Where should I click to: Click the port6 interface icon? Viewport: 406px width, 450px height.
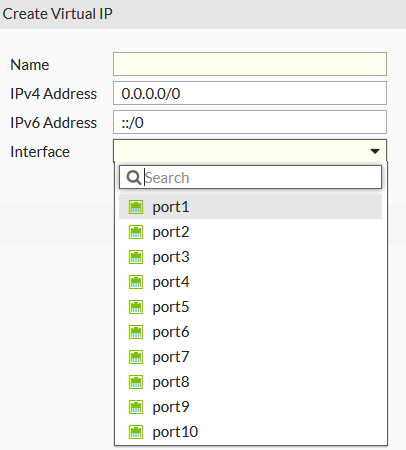tap(136, 332)
